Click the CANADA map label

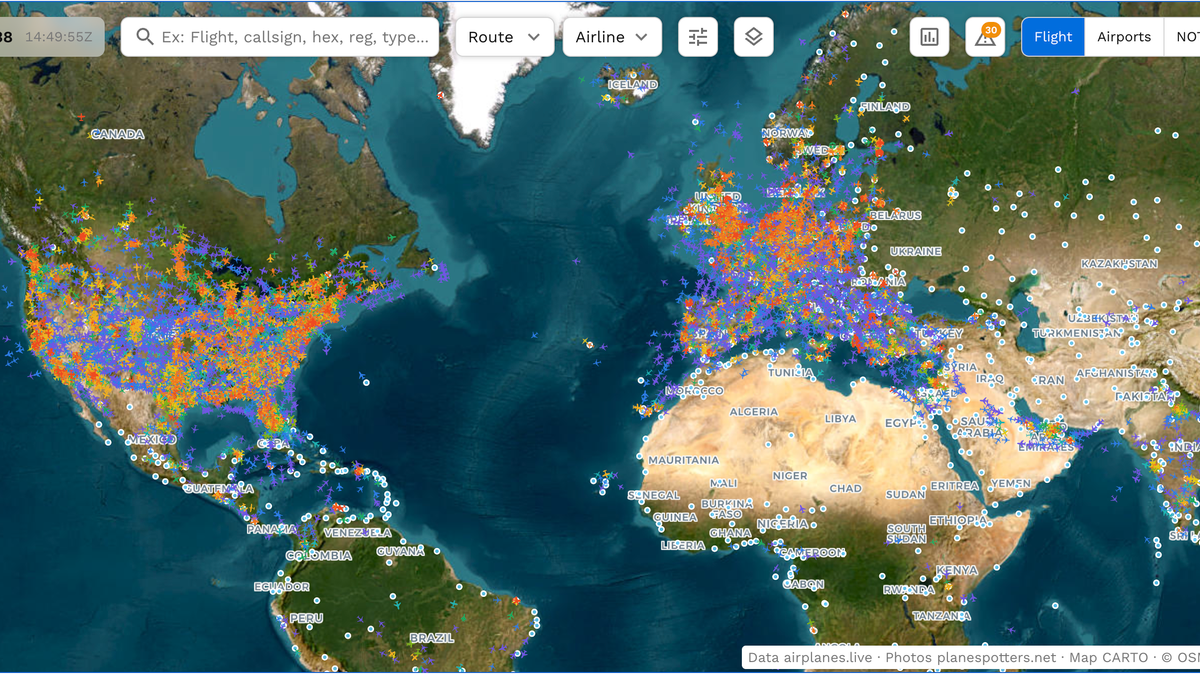coord(118,134)
